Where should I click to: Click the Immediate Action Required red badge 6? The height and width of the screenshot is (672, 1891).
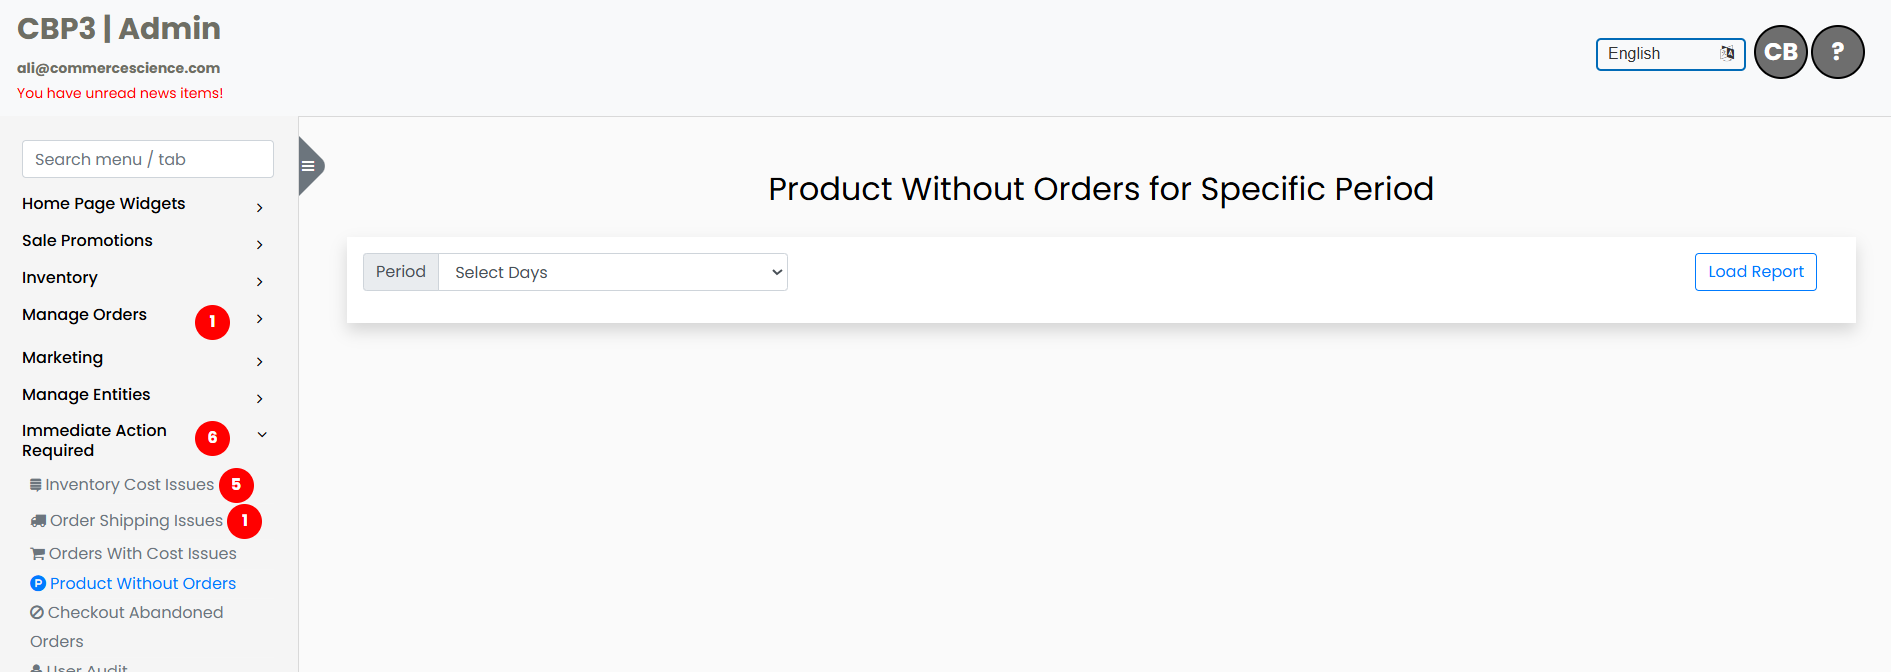point(212,438)
